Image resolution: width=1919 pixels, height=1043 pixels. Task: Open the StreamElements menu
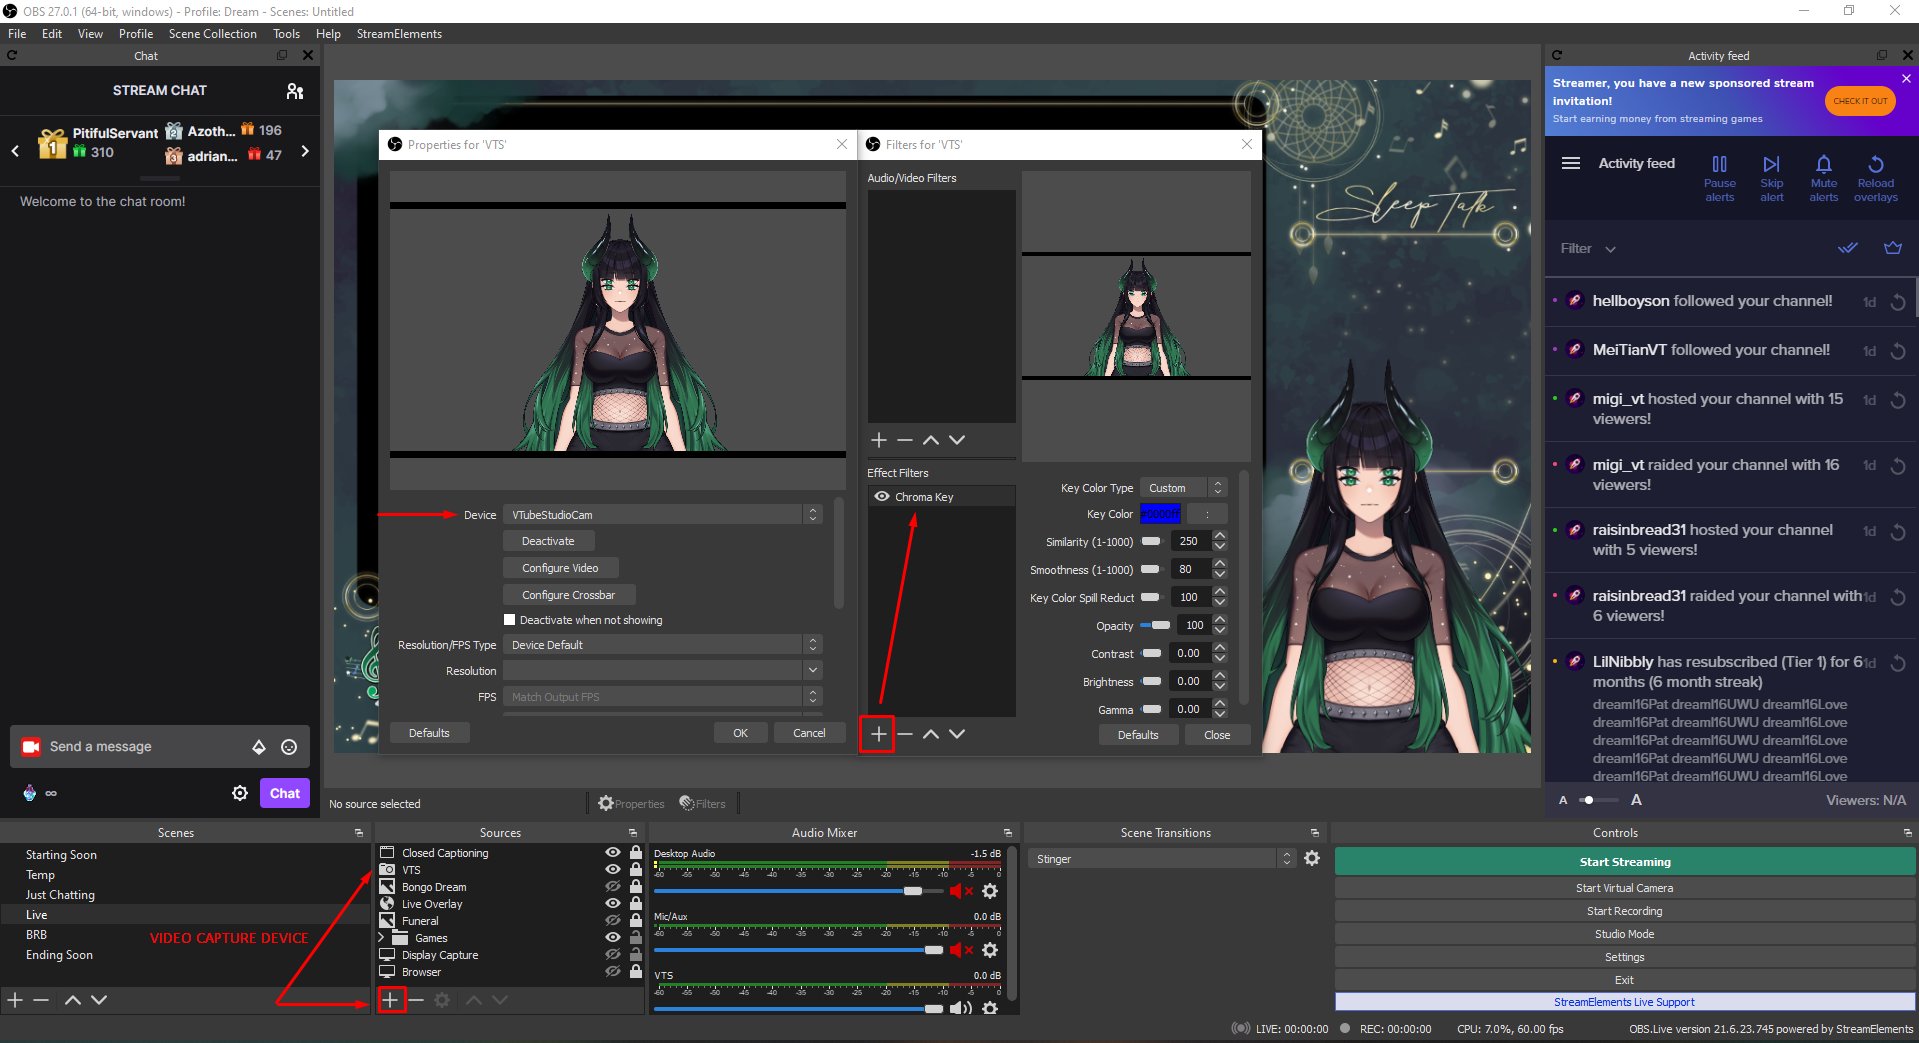coord(399,33)
